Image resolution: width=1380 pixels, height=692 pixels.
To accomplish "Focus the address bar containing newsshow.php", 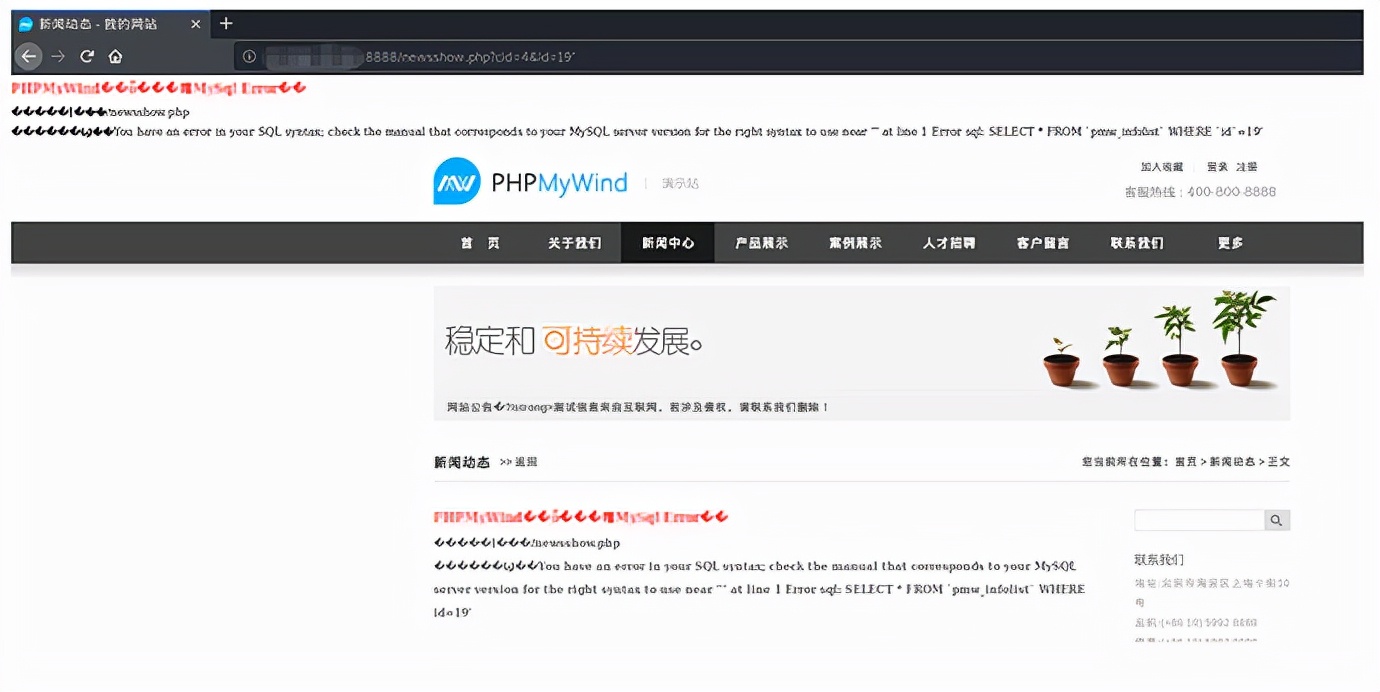I will tap(797, 57).
